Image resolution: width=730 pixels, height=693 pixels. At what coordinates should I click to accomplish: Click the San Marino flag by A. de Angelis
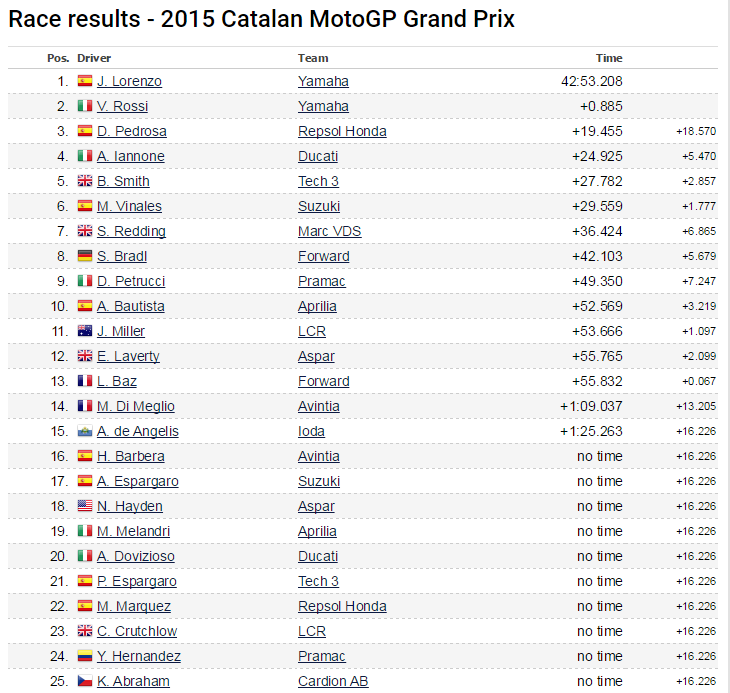tap(85, 431)
